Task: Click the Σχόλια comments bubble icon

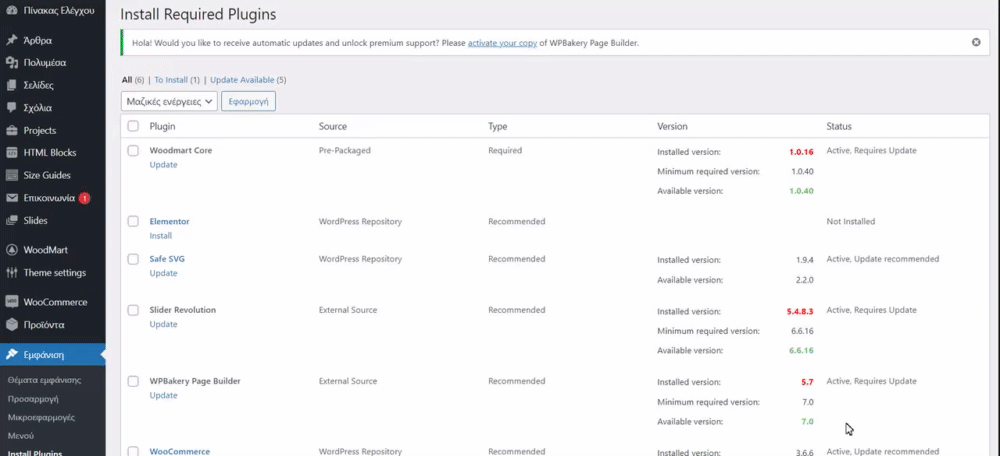Action: (x=12, y=108)
